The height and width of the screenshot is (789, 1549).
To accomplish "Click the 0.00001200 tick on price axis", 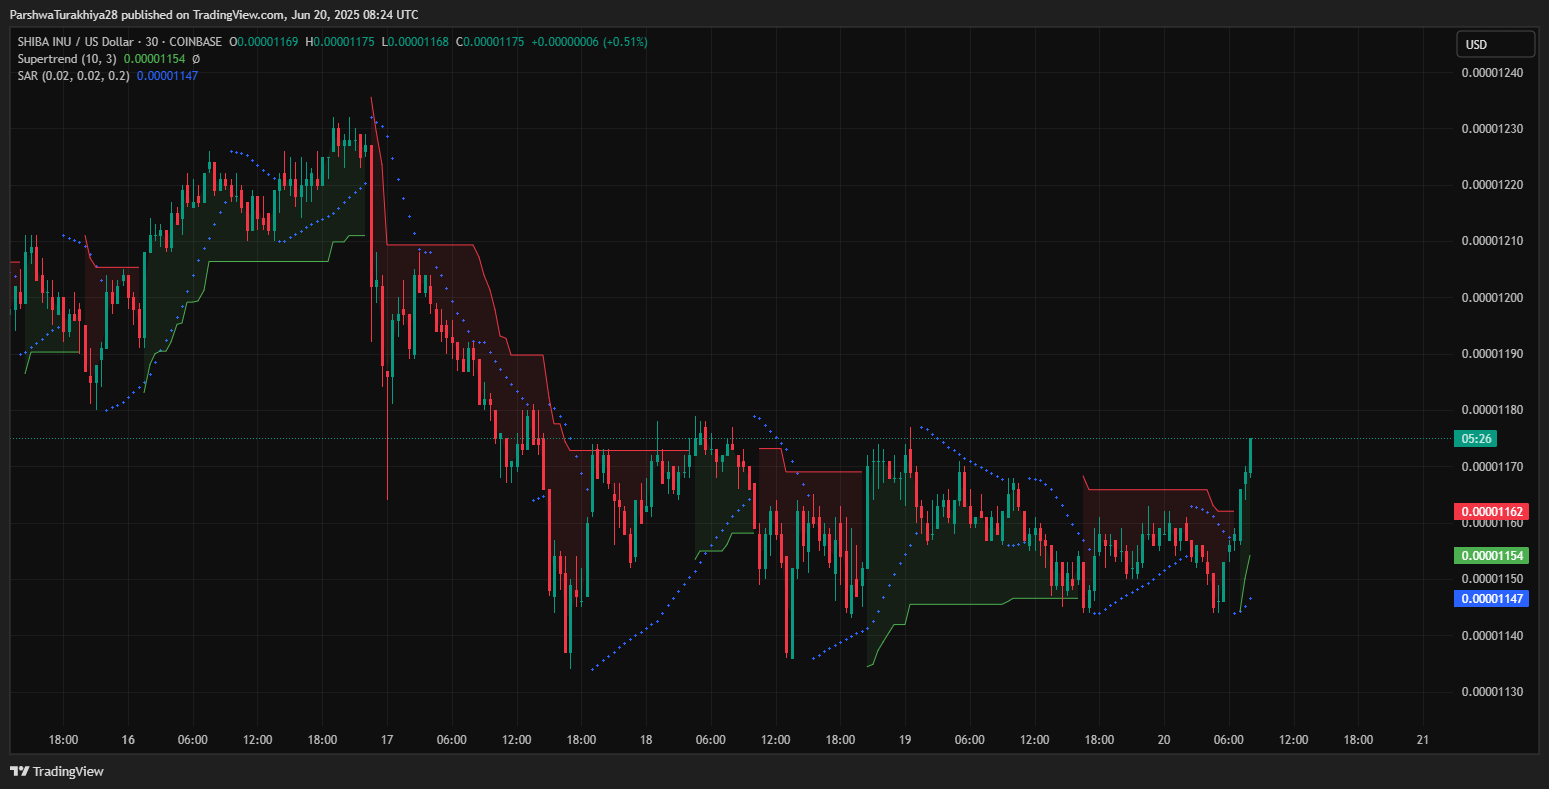I will tap(1492, 298).
